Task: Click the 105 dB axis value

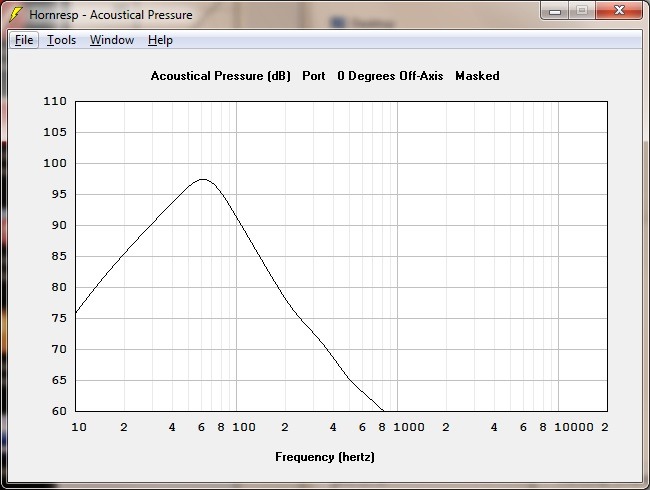Action: (x=55, y=132)
